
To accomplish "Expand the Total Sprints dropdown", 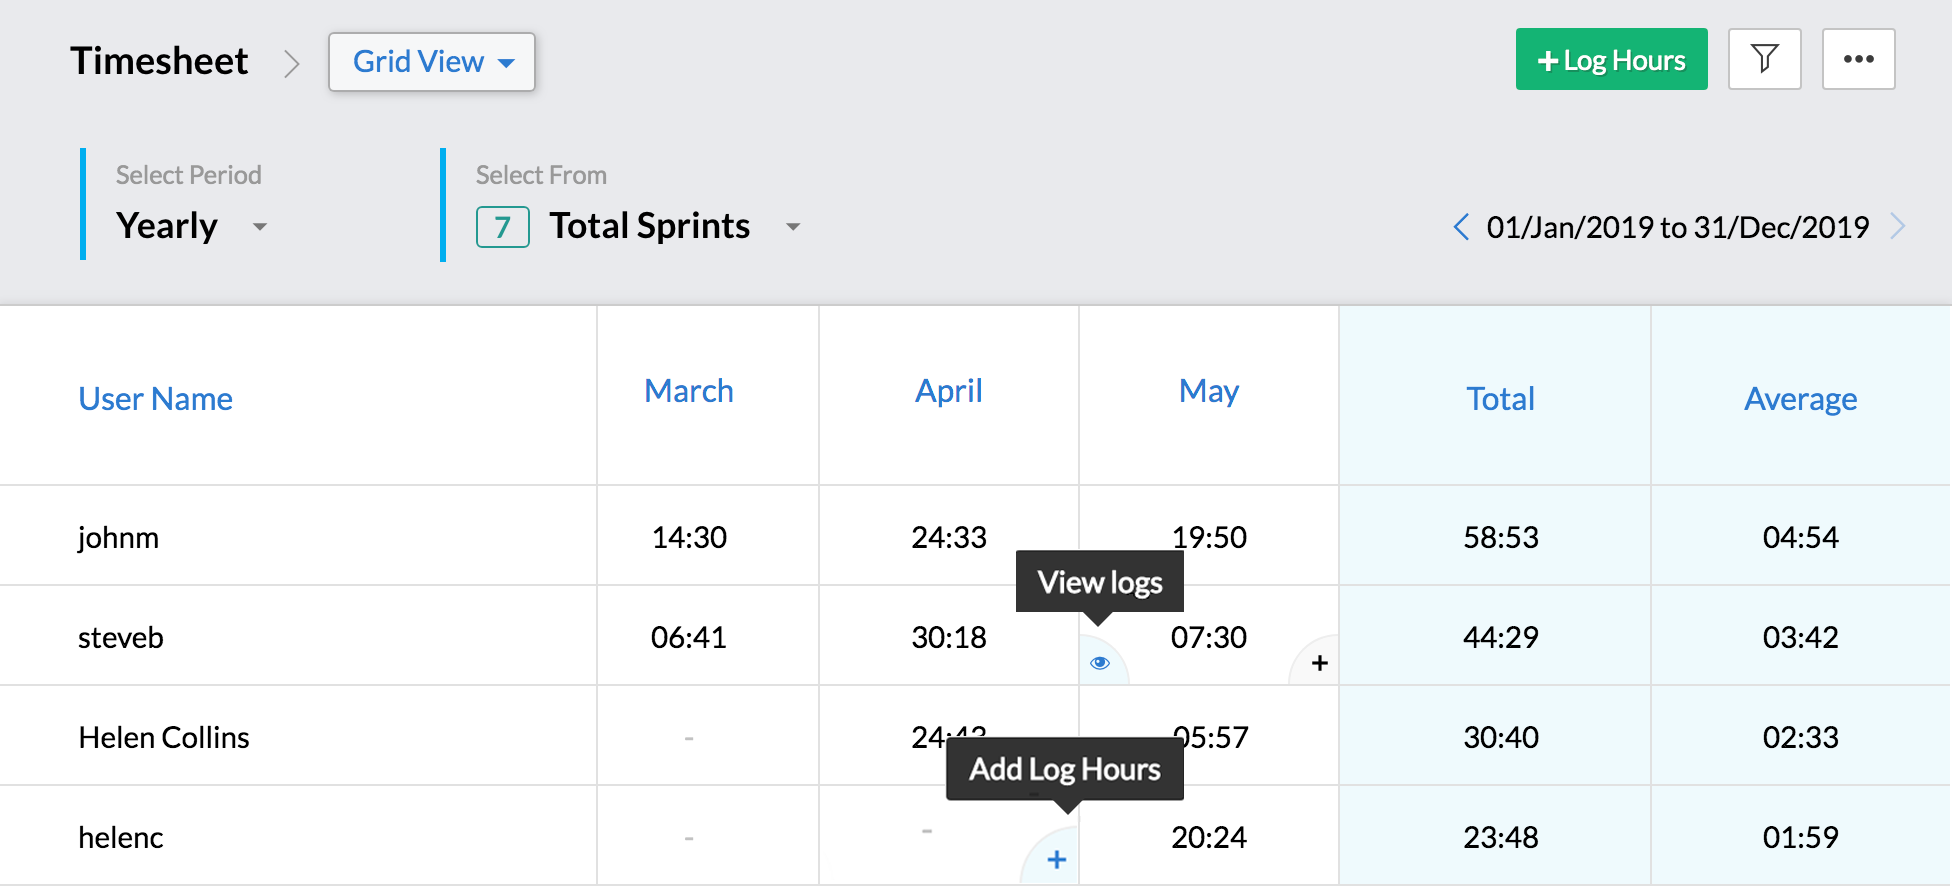I will click(x=793, y=227).
